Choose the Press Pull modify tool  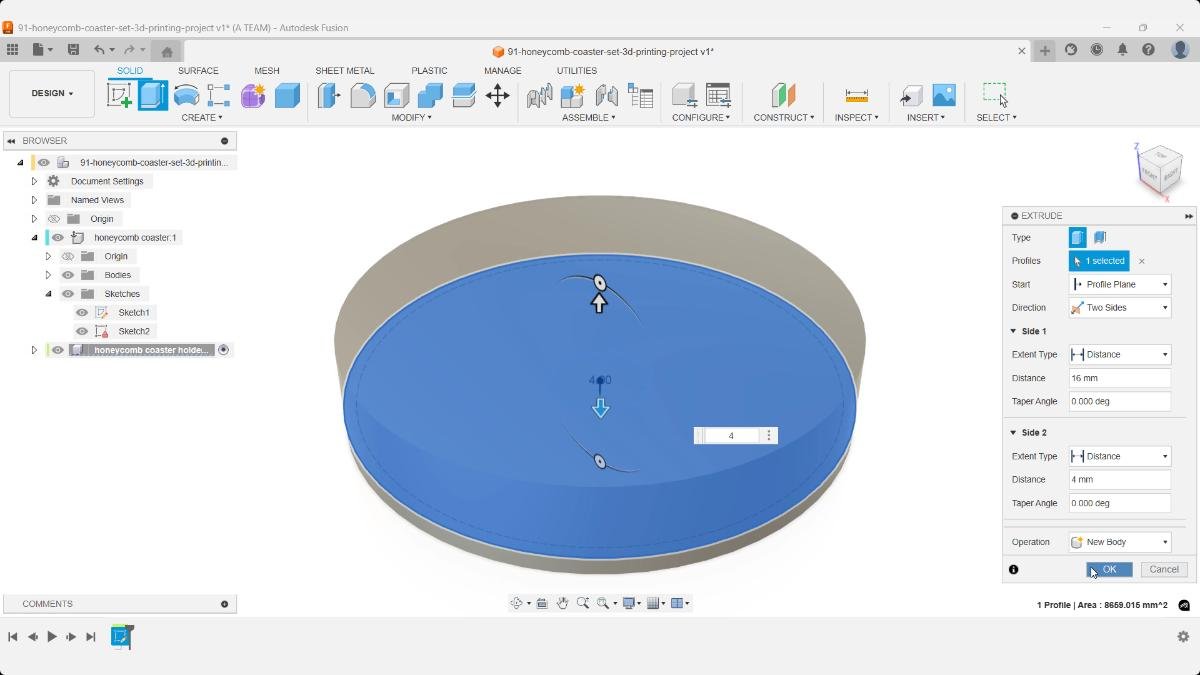(329, 95)
